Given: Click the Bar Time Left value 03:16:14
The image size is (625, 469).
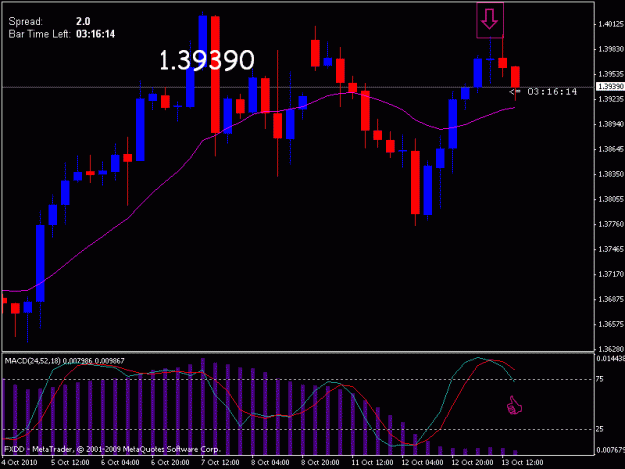Looking at the screenshot, I should (x=95, y=34).
